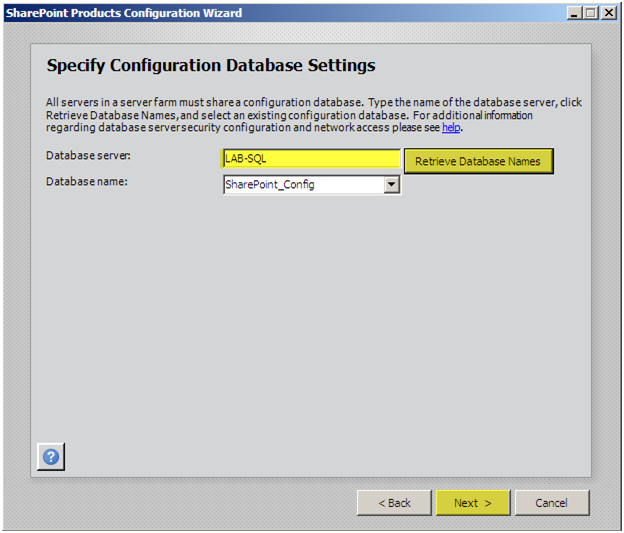The width and height of the screenshot is (624, 533).
Task: Click the Database server field containing LAB-SQL
Action: (x=311, y=159)
